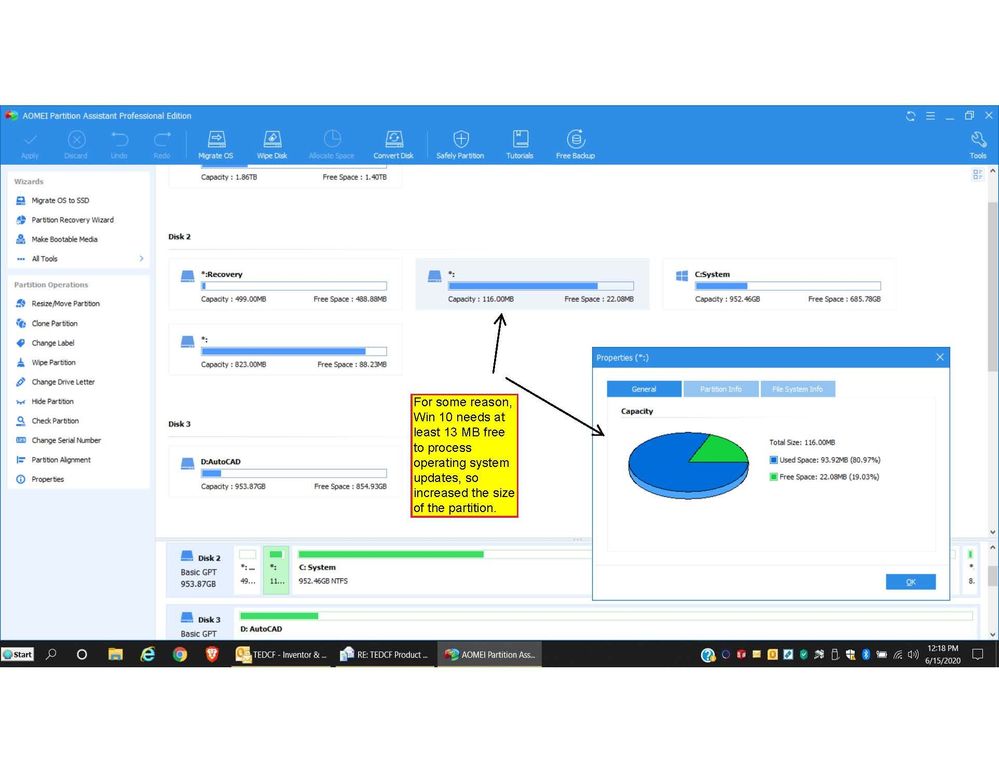This screenshot has width=999, height=772.
Task: Click the Start button on taskbar
Action: click(x=18, y=654)
